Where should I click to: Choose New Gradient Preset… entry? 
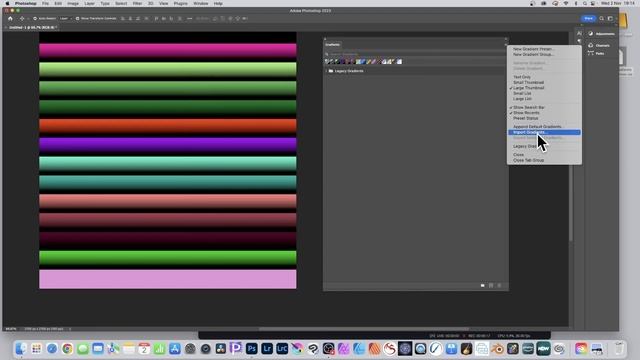[x=533, y=49]
